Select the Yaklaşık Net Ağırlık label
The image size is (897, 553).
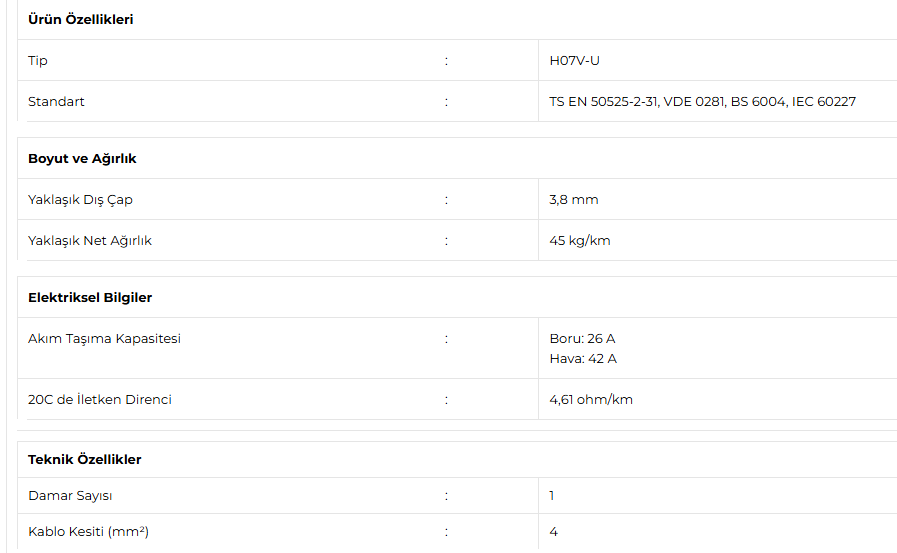(90, 241)
